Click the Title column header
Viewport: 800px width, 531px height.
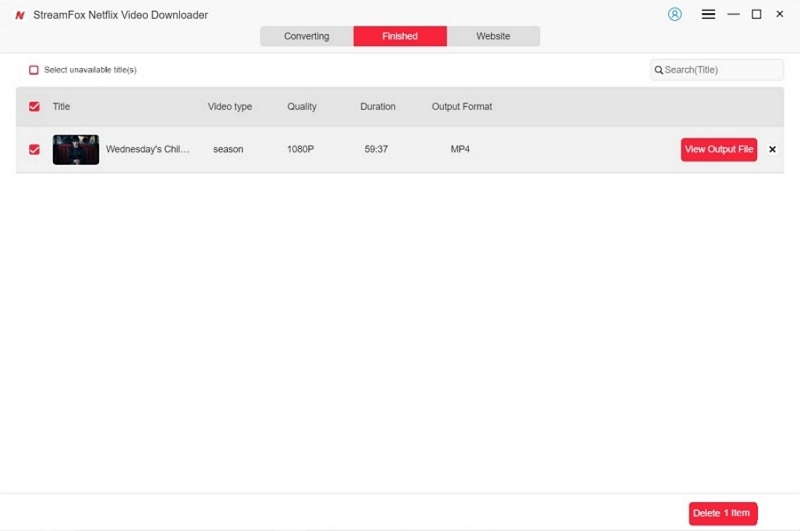[61, 107]
